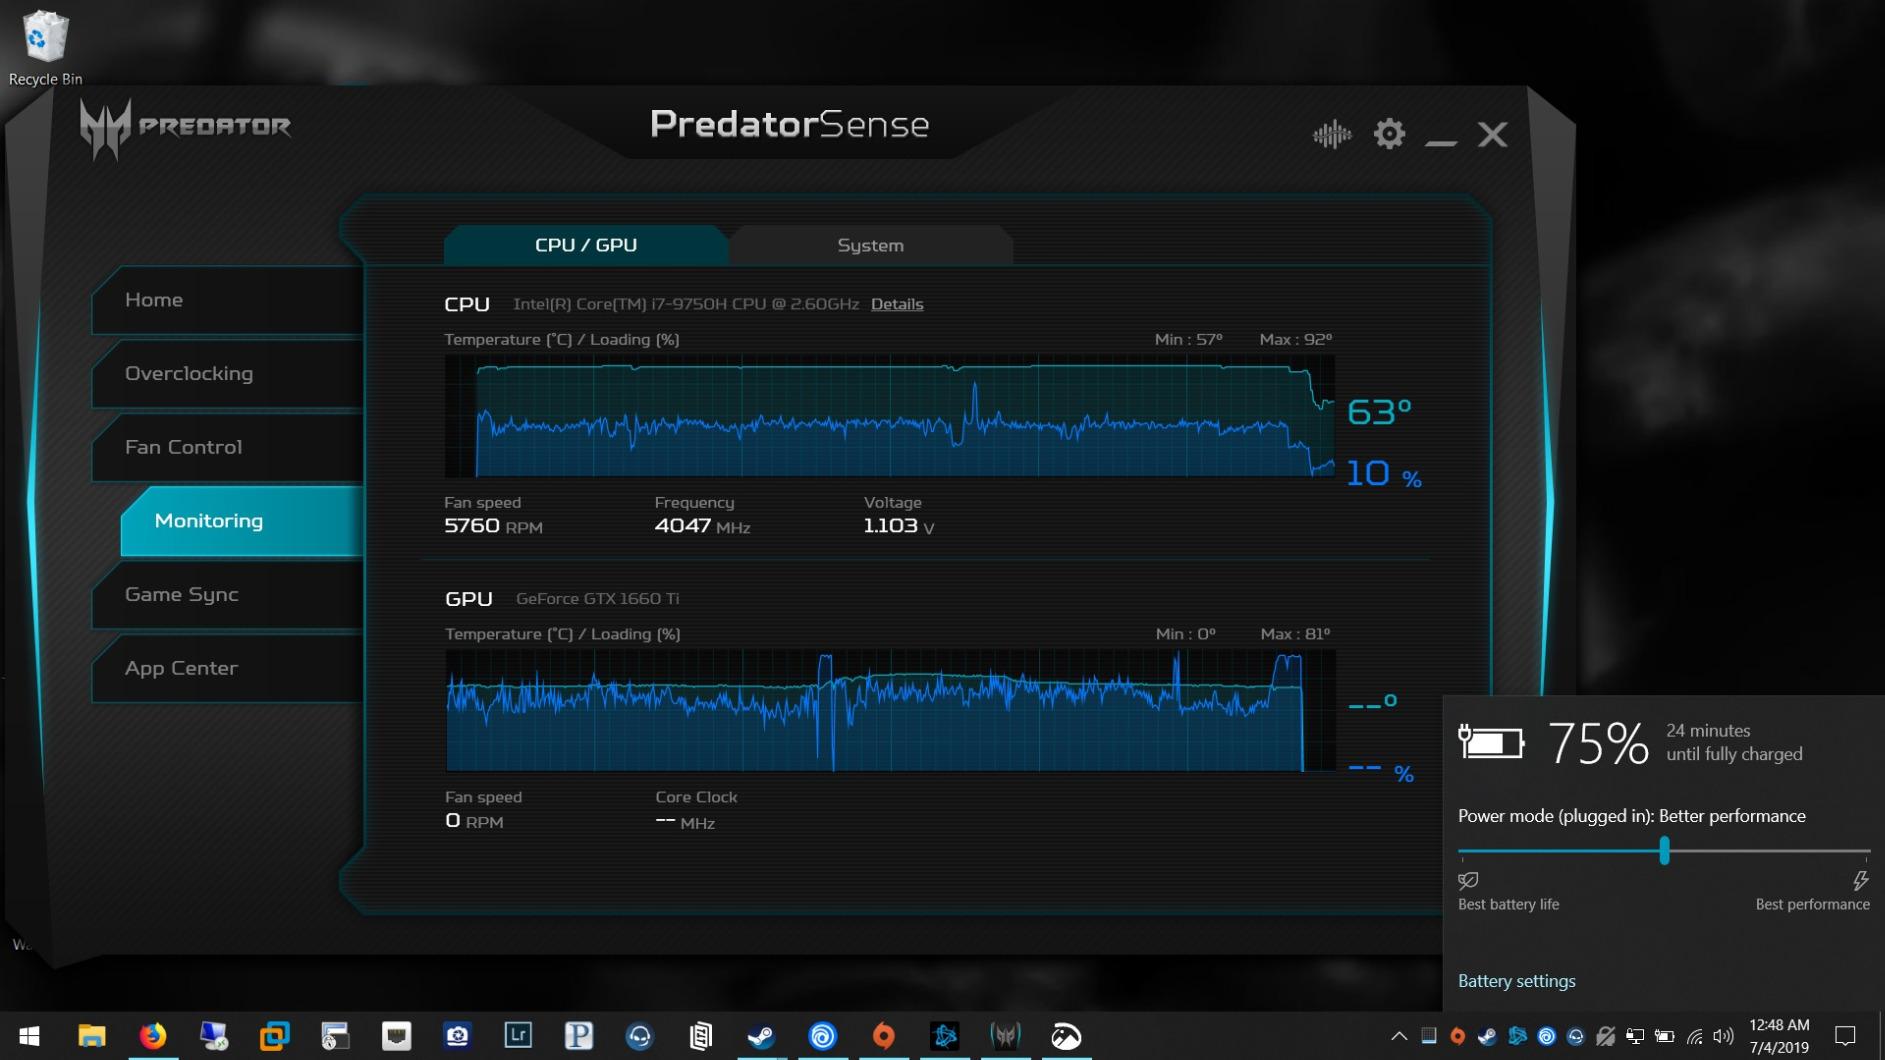Click the 63° CPU temperature reading
This screenshot has height=1060, width=1885.
click(1379, 412)
